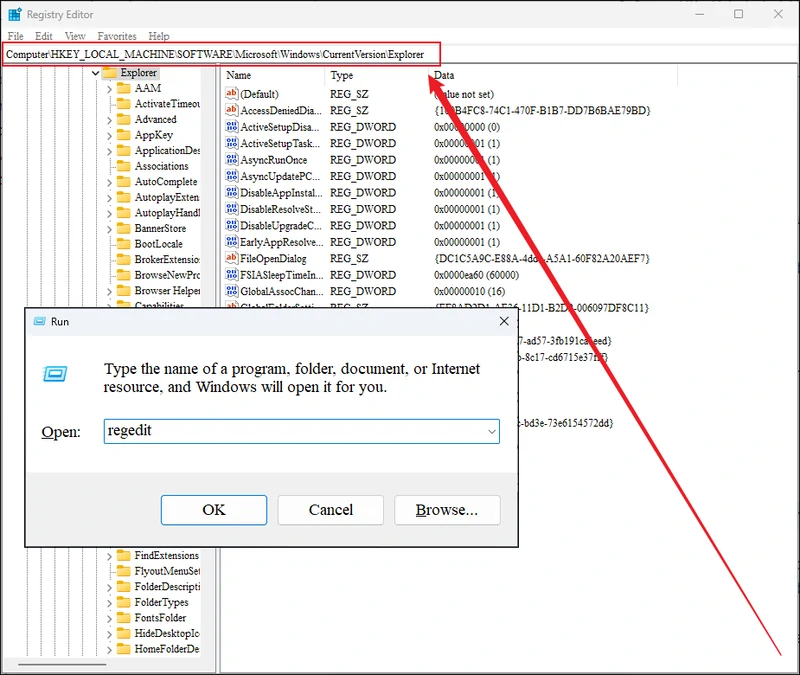Click the AsyncUpdatePC... DWORD icon
This screenshot has width=800, height=675.
(232, 176)
